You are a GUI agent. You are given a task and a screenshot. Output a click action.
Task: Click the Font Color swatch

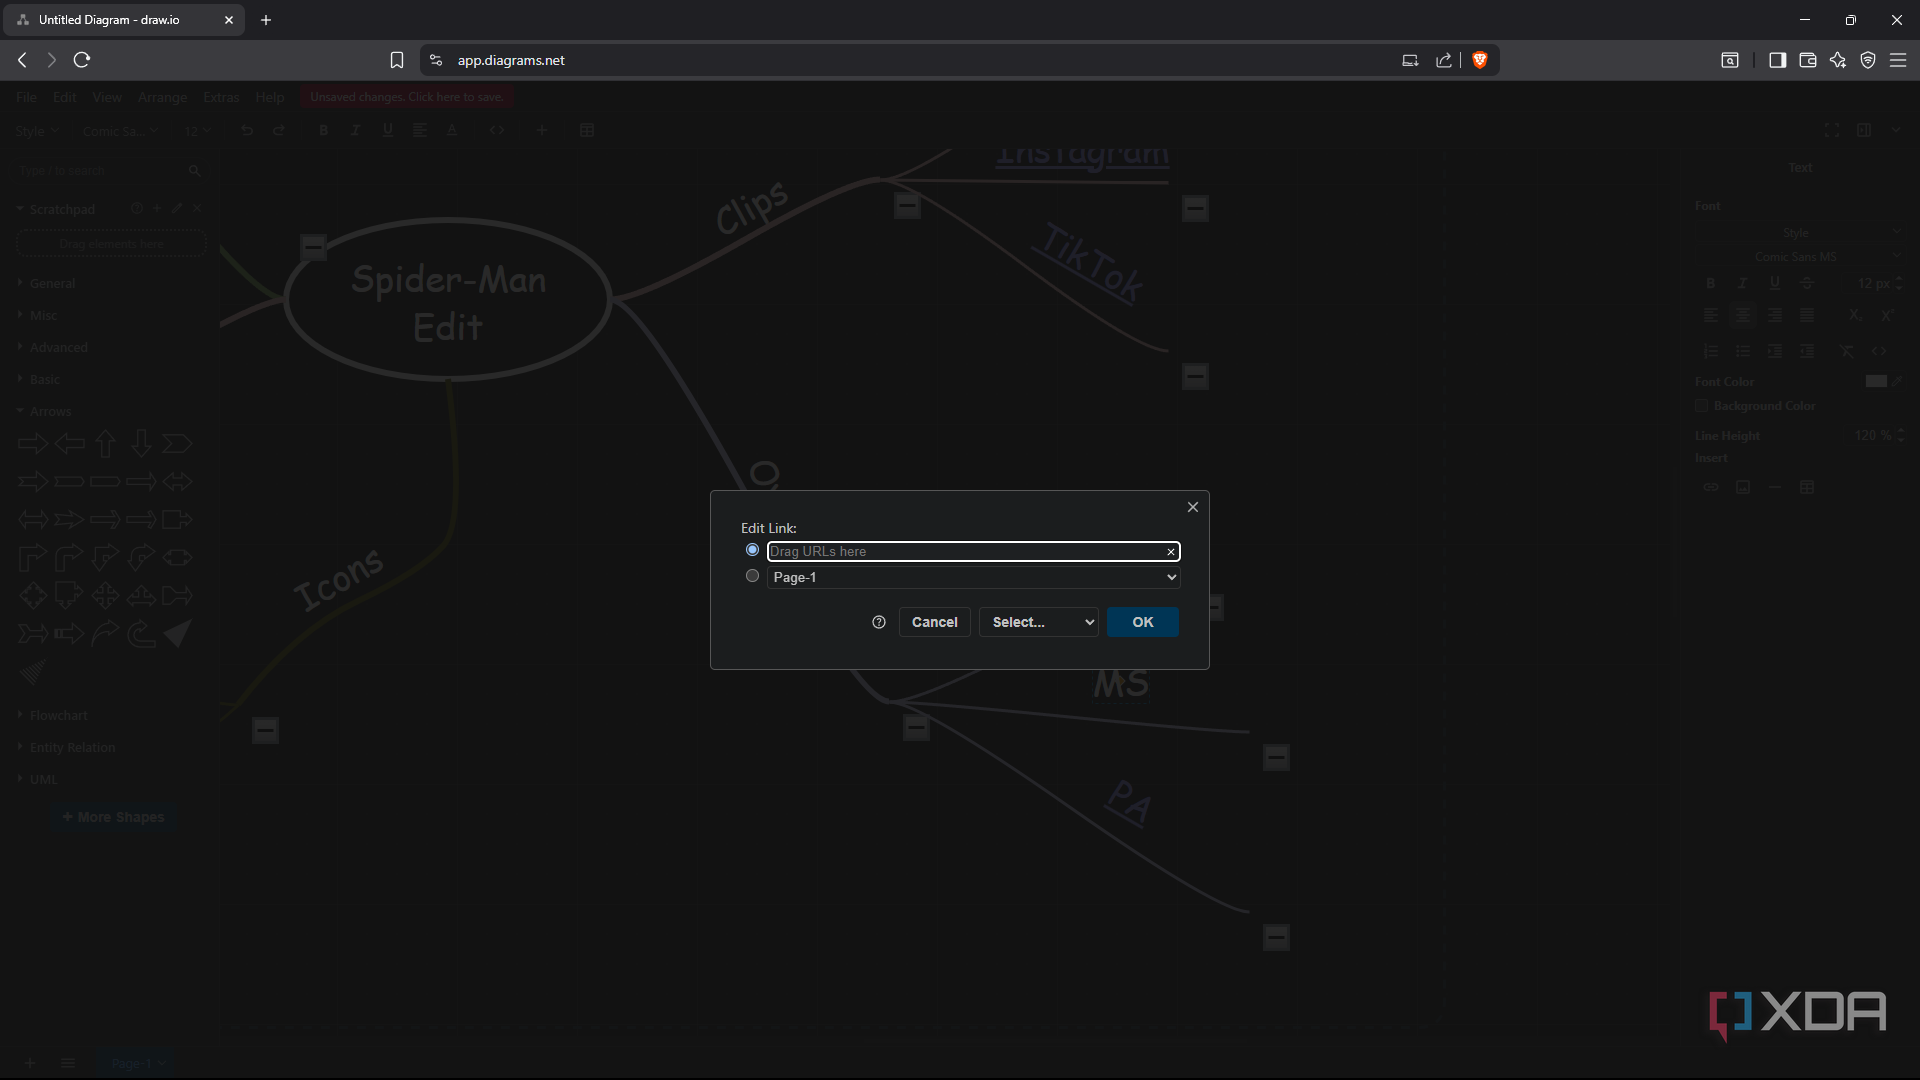point(1876,381)
